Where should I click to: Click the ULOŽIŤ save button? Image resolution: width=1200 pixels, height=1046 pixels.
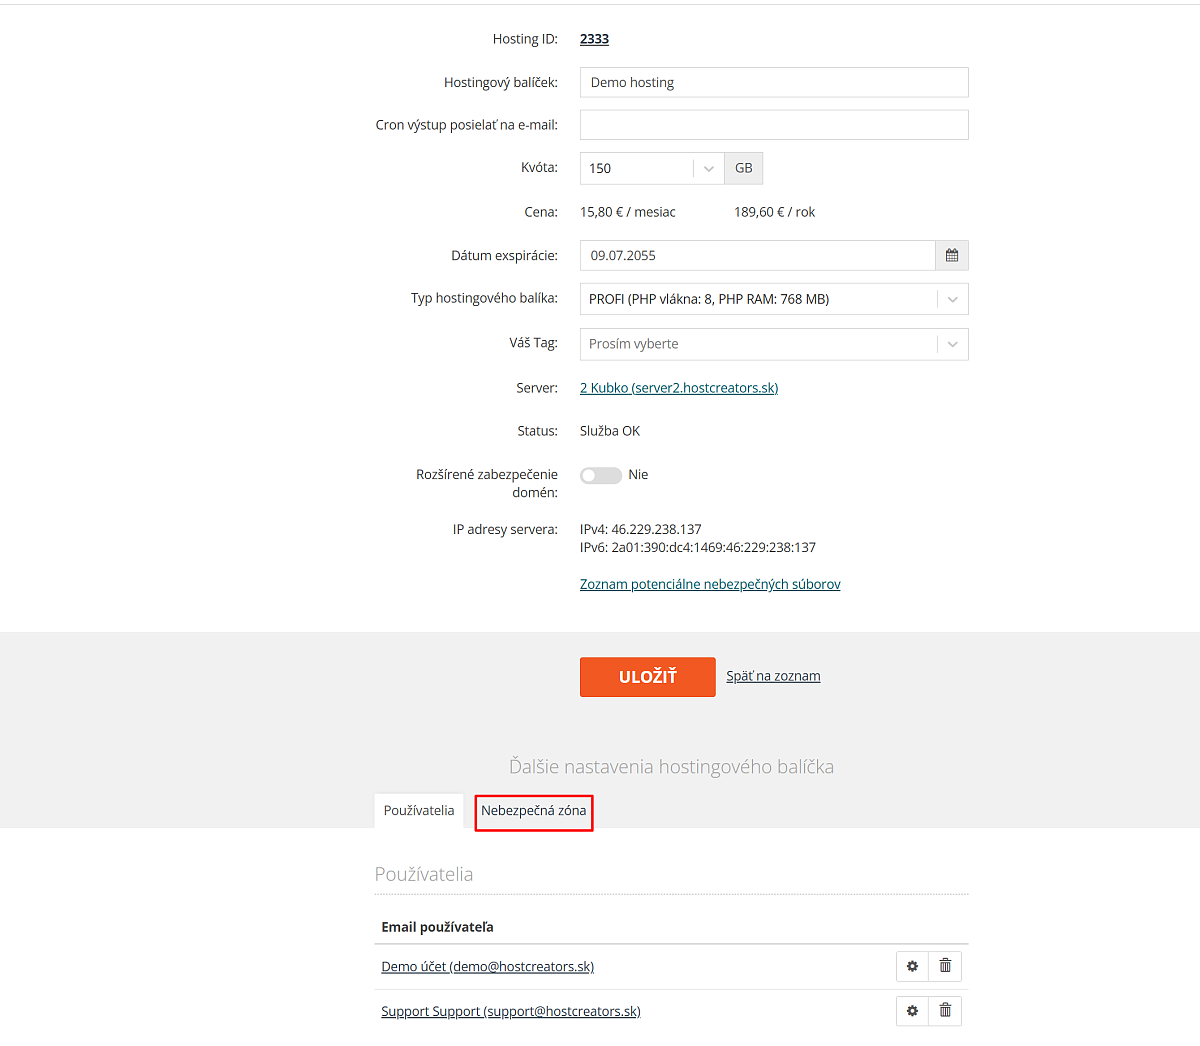click(648, 677)
